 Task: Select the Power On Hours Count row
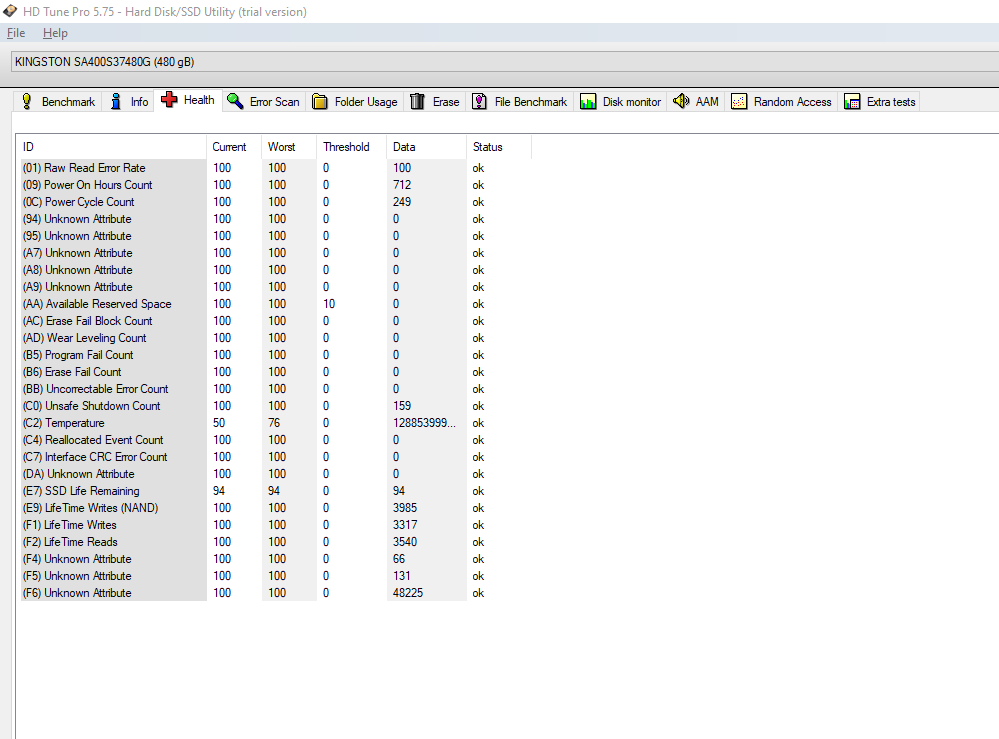[x=275, y=185]
